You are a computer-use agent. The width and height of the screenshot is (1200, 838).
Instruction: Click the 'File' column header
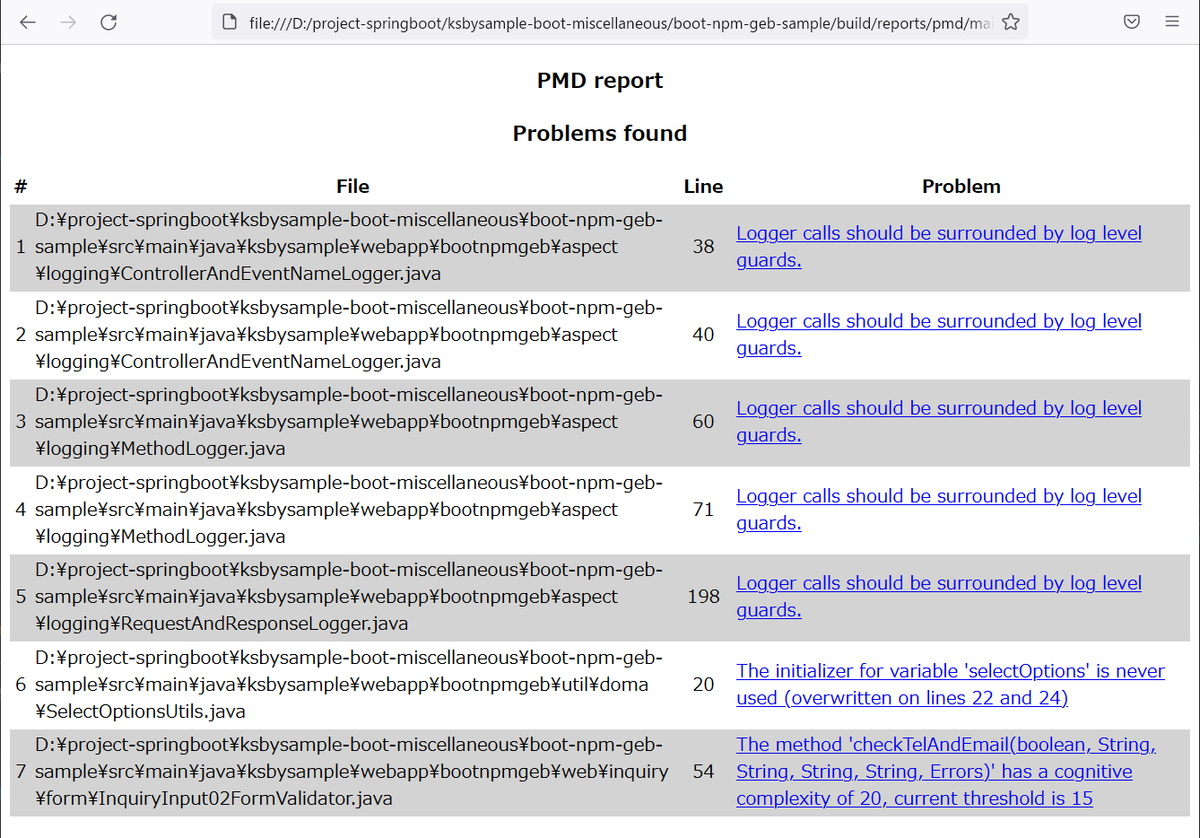point(353,186)
